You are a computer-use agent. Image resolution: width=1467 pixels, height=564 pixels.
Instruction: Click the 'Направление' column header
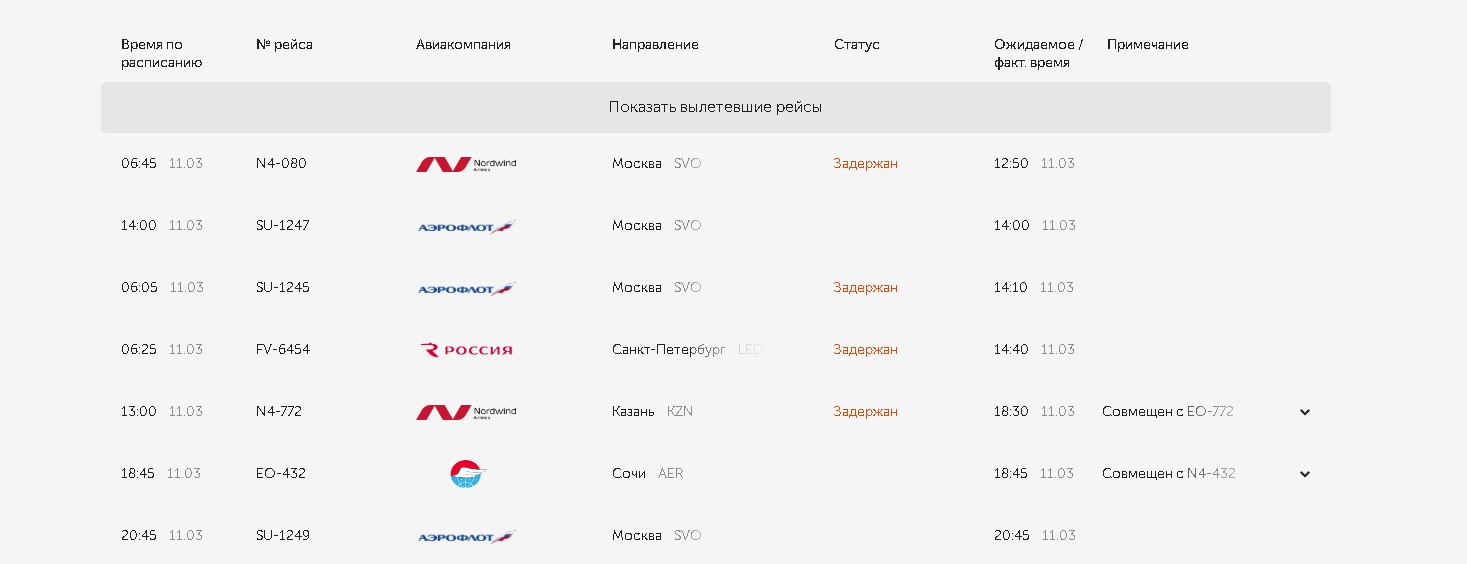(655, 45)
